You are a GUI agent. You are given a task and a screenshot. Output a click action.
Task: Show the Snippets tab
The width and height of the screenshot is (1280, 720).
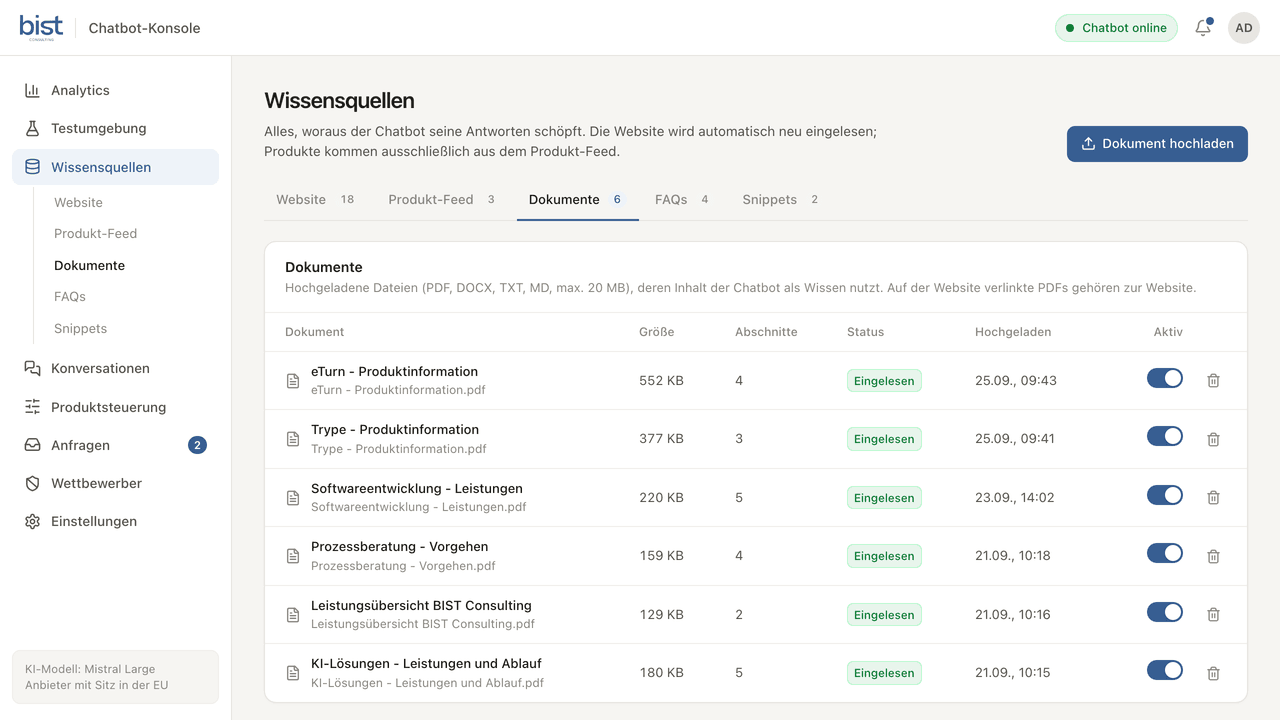pyautogui.click(x=780, y=200)
